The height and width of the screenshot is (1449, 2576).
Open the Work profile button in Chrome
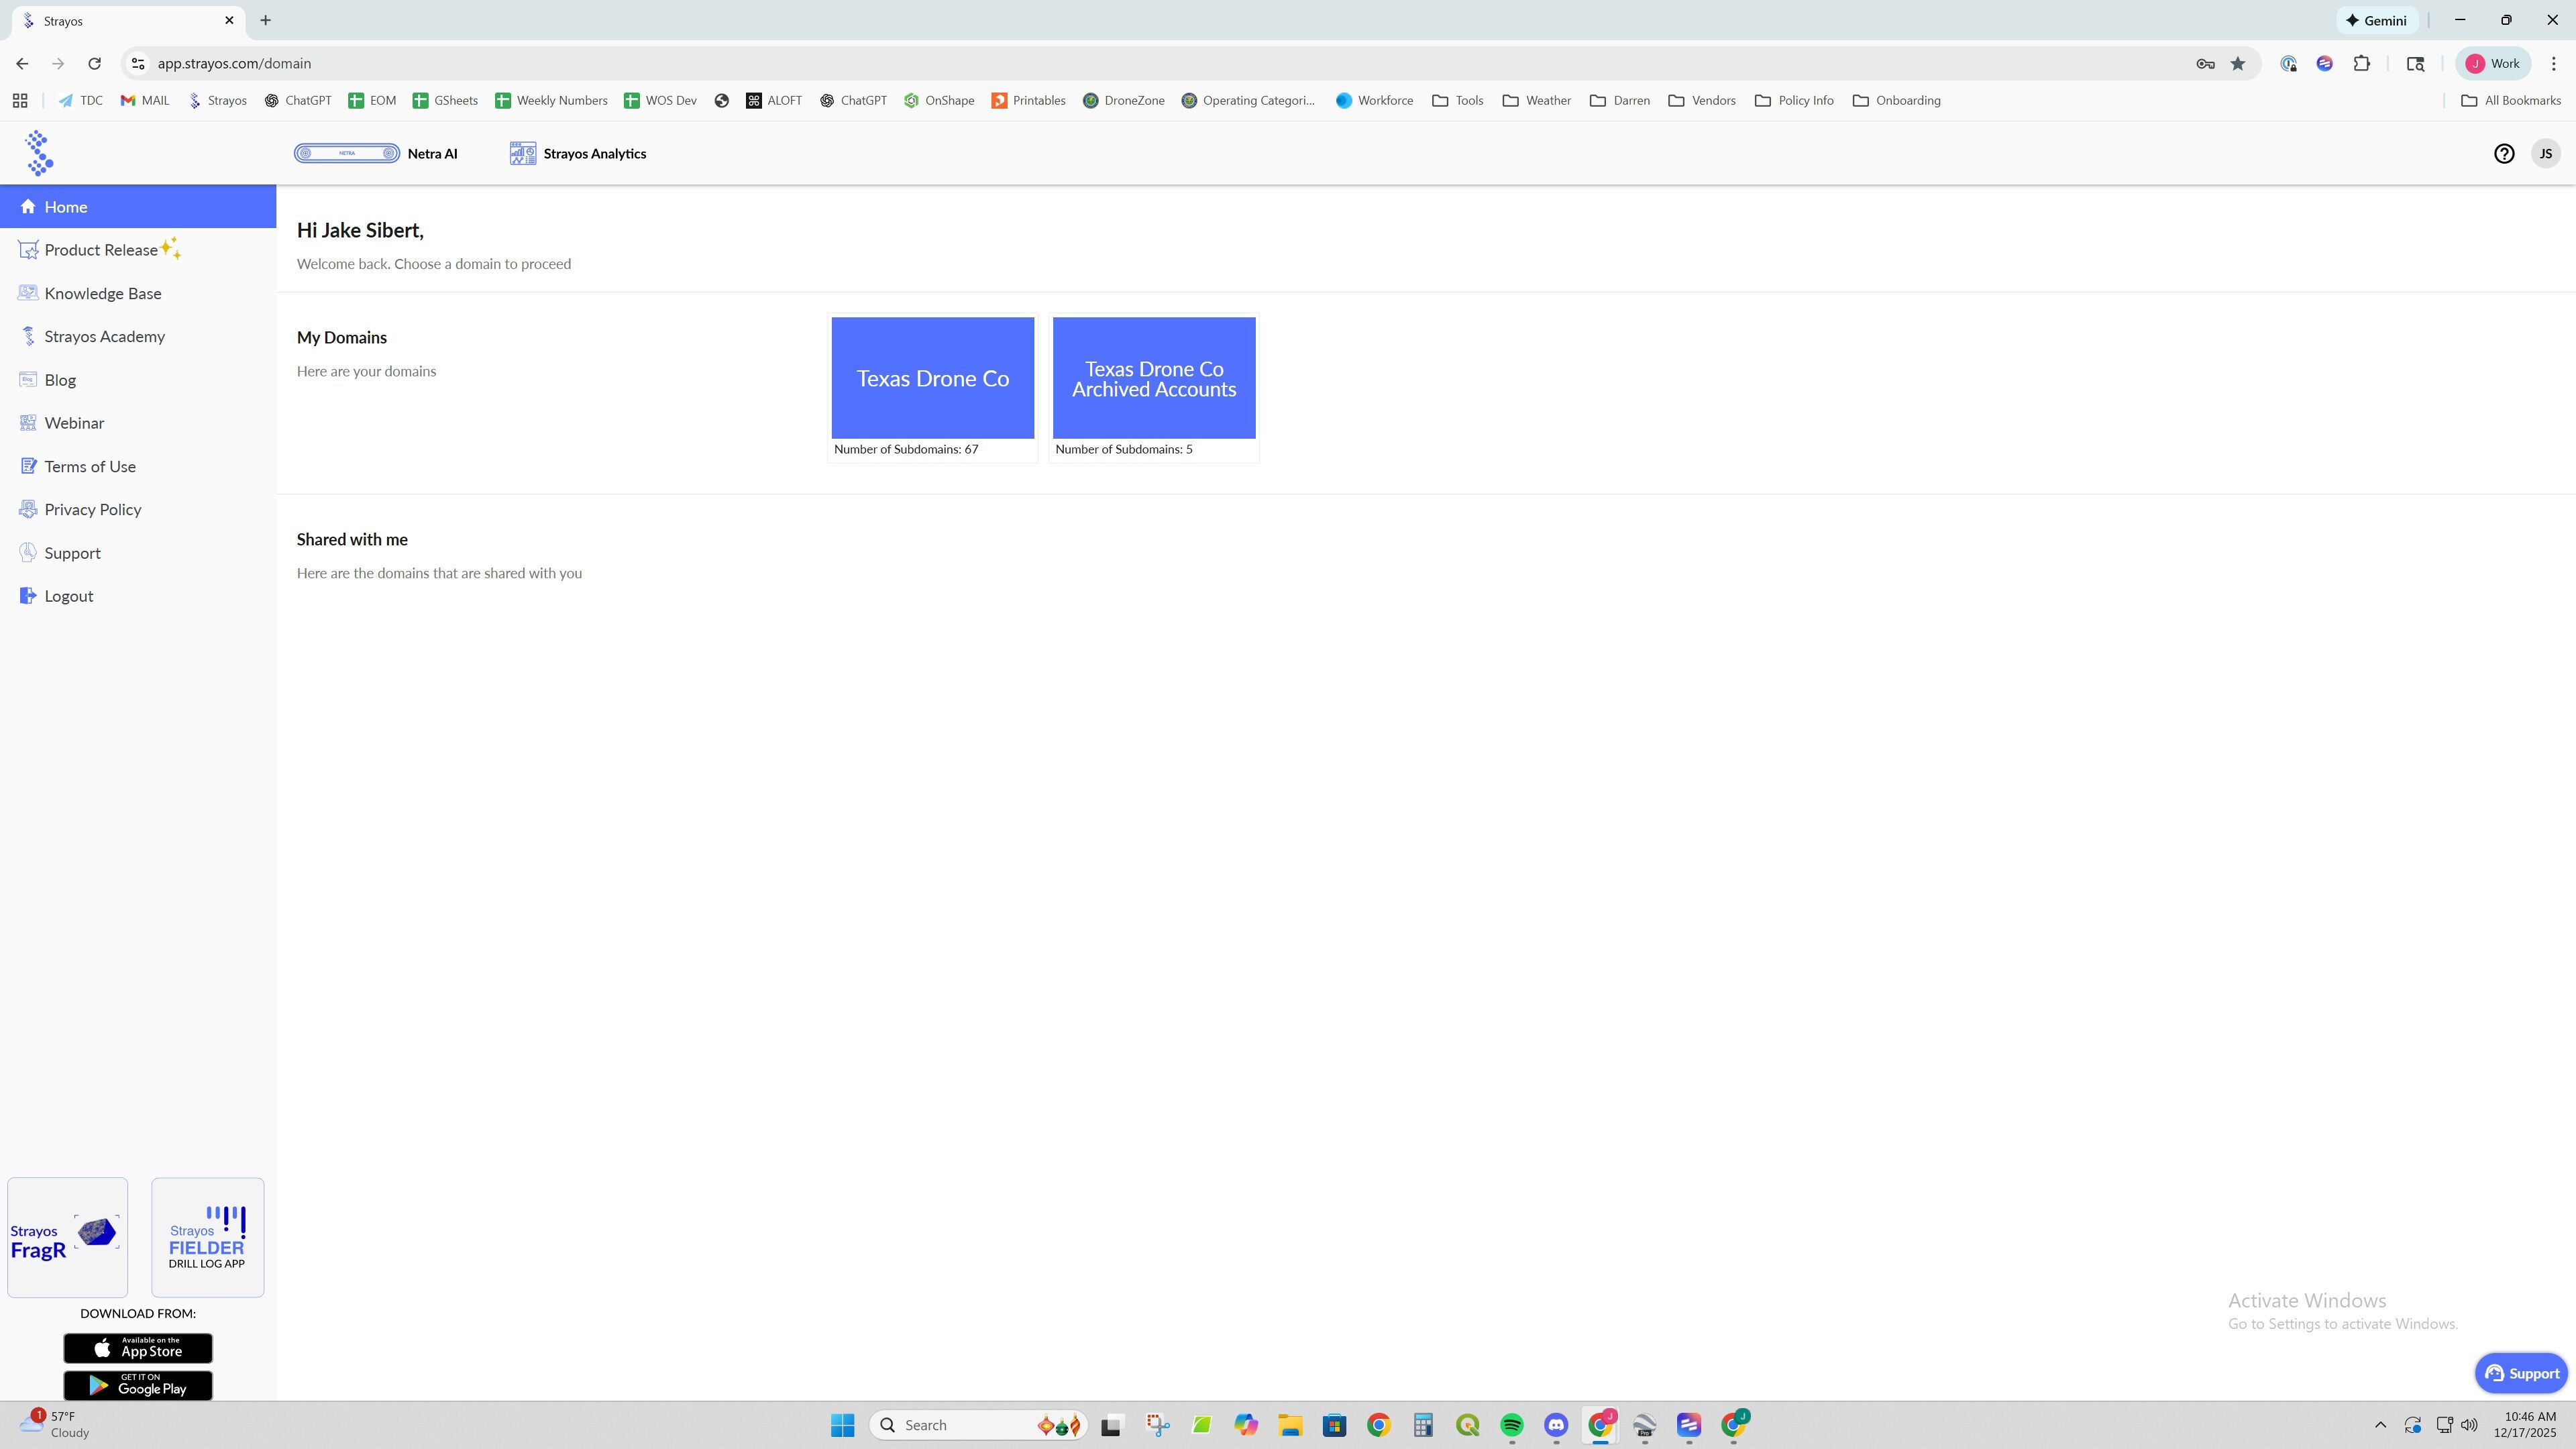click(2493, 63)
